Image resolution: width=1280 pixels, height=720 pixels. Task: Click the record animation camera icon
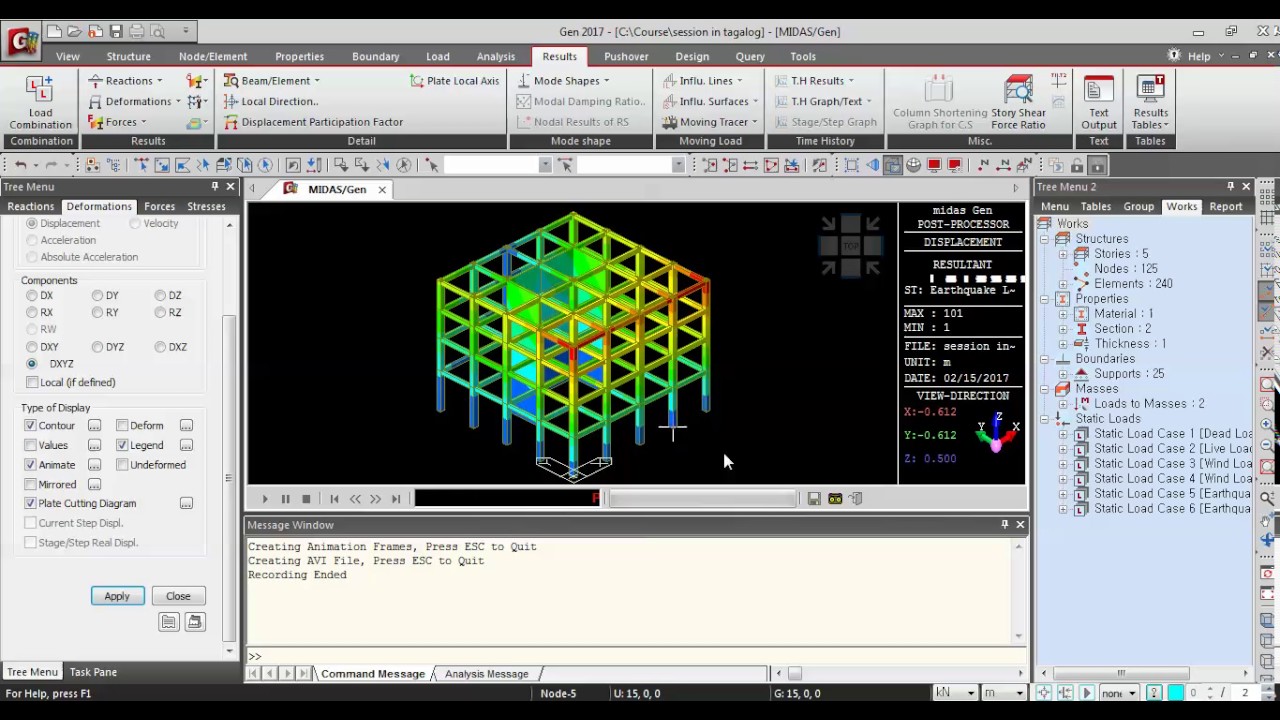click(835, 498)
